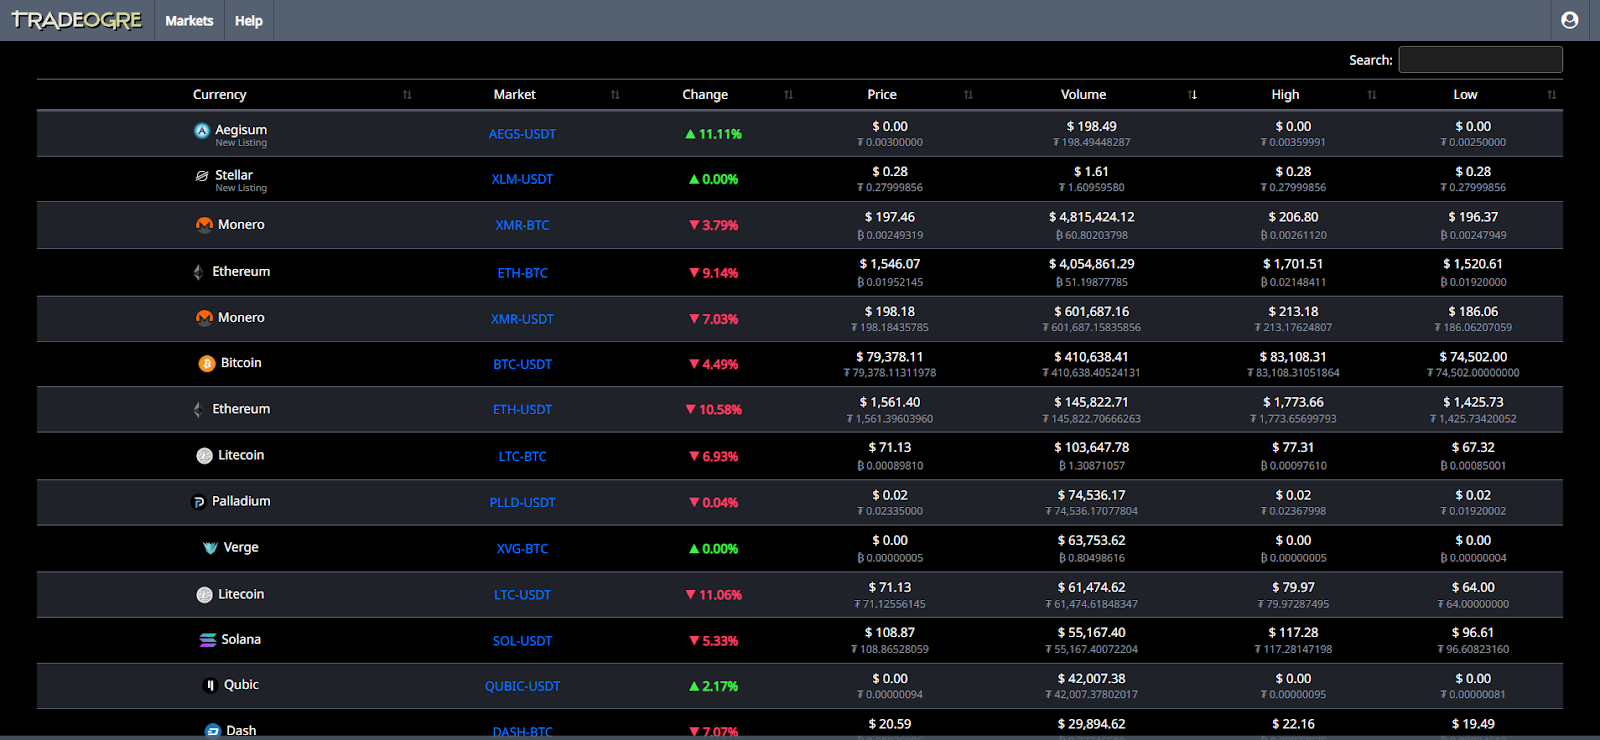Click the TradeOgre logo

coord(77,20)
